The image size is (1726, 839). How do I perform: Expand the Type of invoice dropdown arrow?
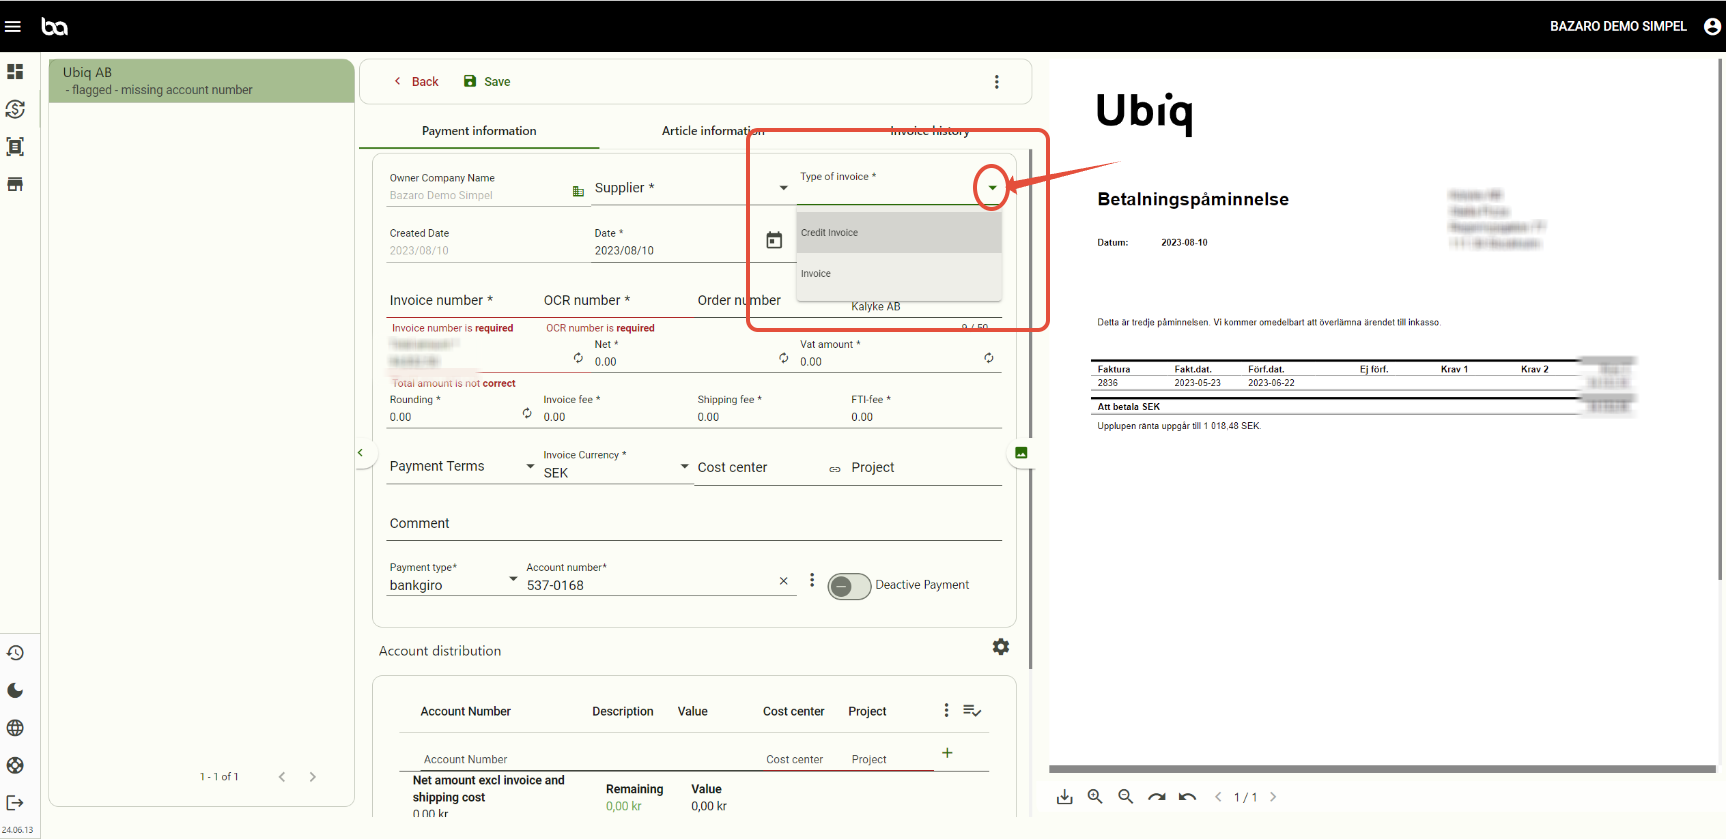pyautogui.click(x=992, y=187)
